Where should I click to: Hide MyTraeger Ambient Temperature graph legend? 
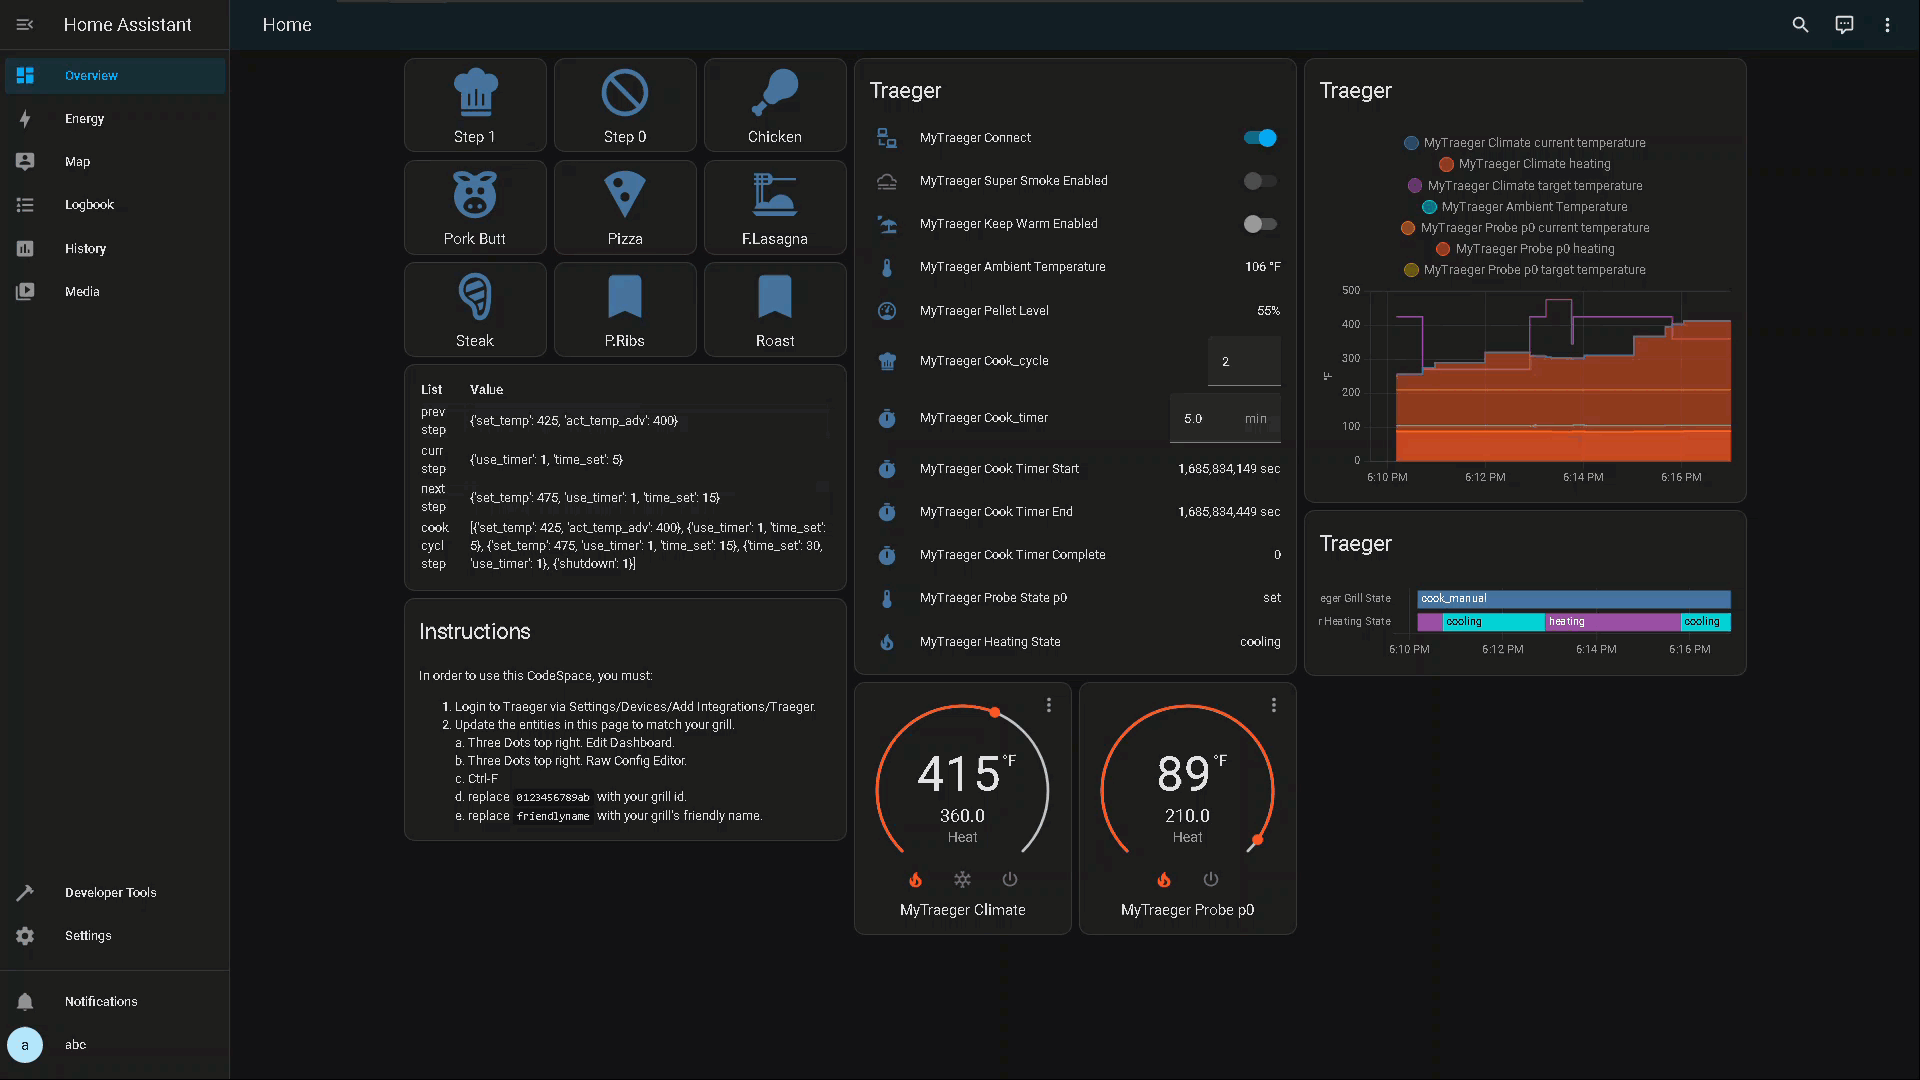tap(1533, 207)
